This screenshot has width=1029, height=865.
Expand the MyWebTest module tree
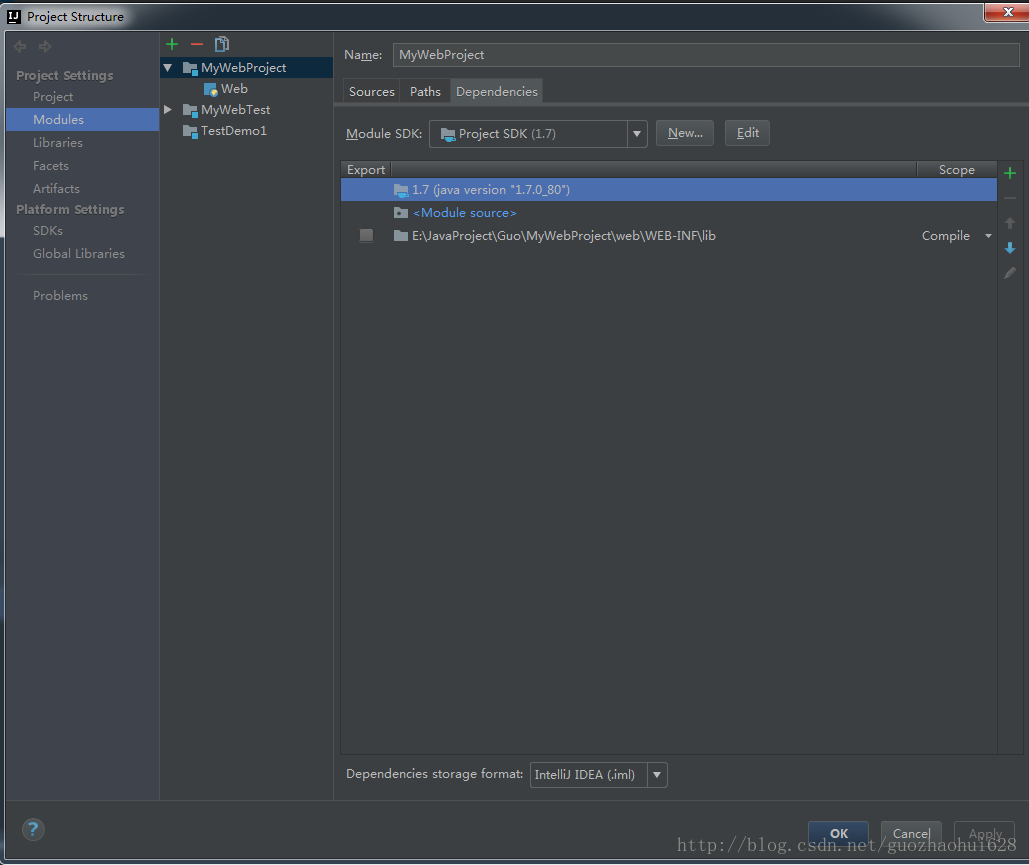(168, 110)
